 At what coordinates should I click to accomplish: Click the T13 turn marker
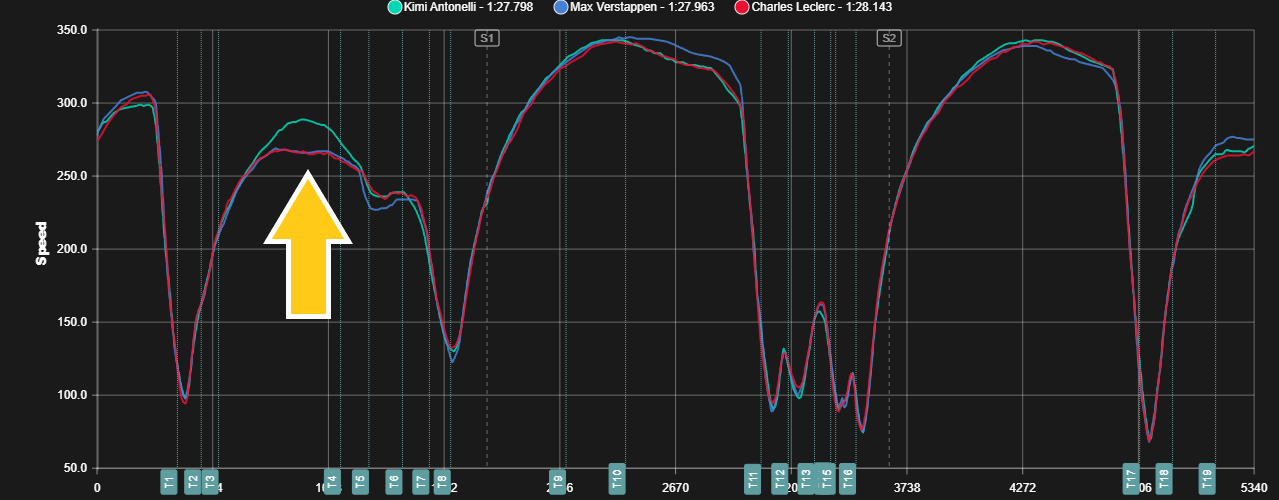click(x=806, y=479)
